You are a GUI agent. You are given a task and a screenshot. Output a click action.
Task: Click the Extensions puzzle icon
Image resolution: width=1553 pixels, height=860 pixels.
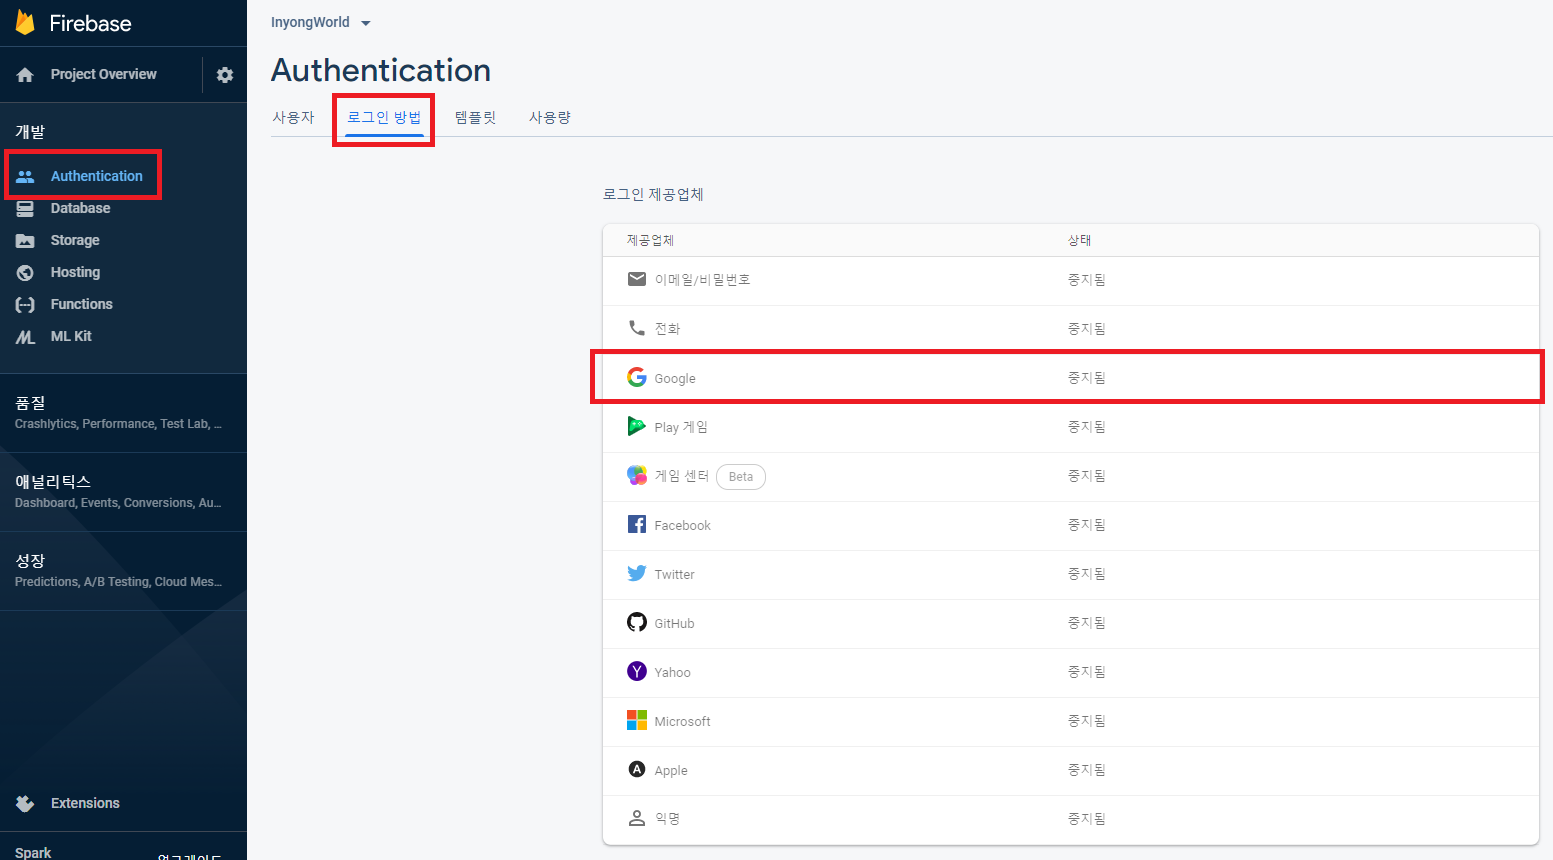coord(25,803)
